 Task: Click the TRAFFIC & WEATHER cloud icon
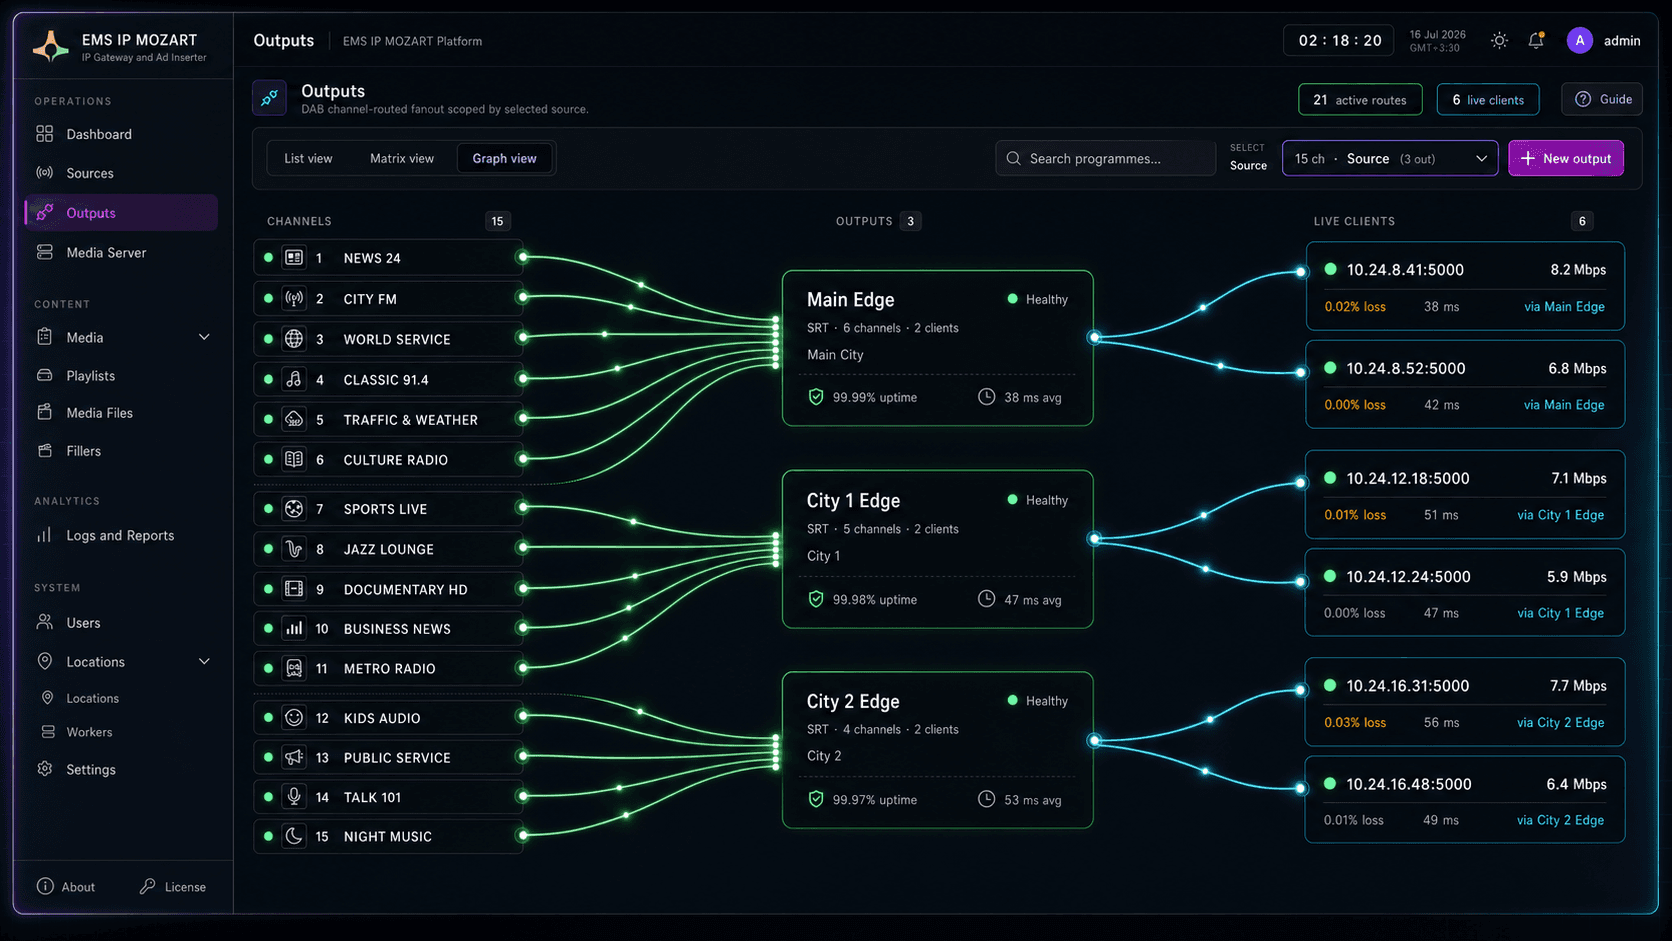pyautogui.click(x=294, y=420)
